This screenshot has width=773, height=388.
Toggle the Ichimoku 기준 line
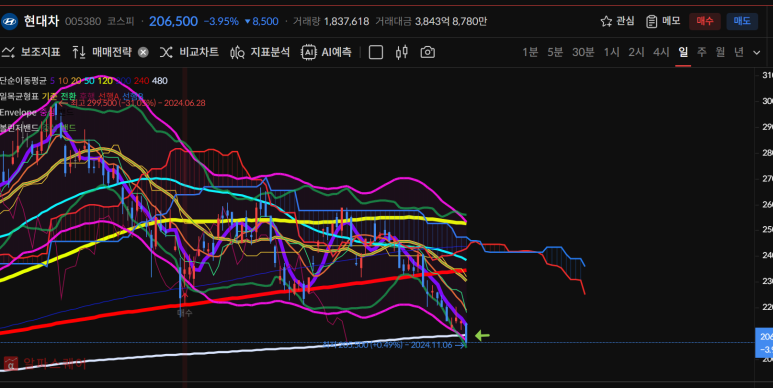(49, 96)
